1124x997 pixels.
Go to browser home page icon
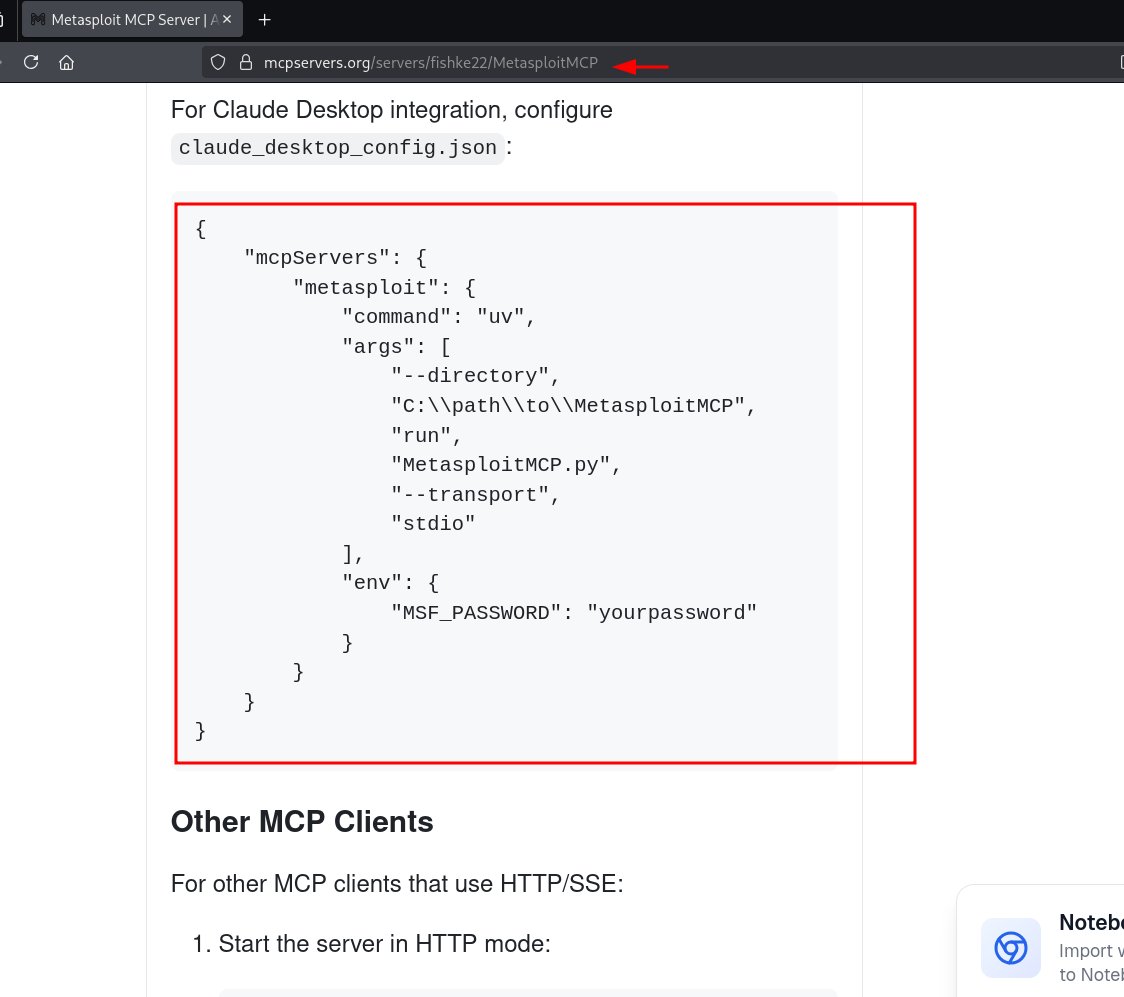[67, 62]
